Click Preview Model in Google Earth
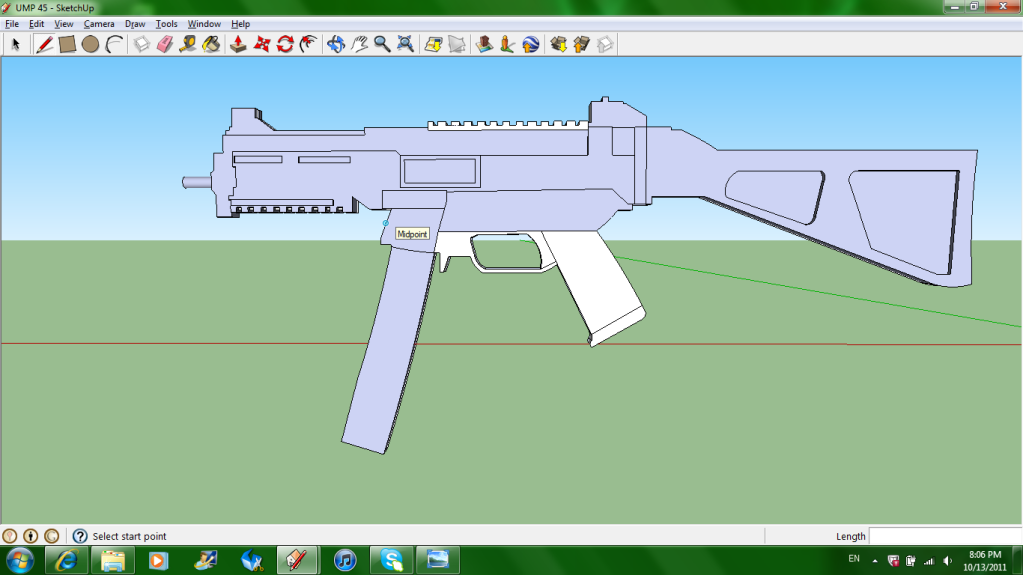This screenshot has width=1023, height=575. coord(530,44)
